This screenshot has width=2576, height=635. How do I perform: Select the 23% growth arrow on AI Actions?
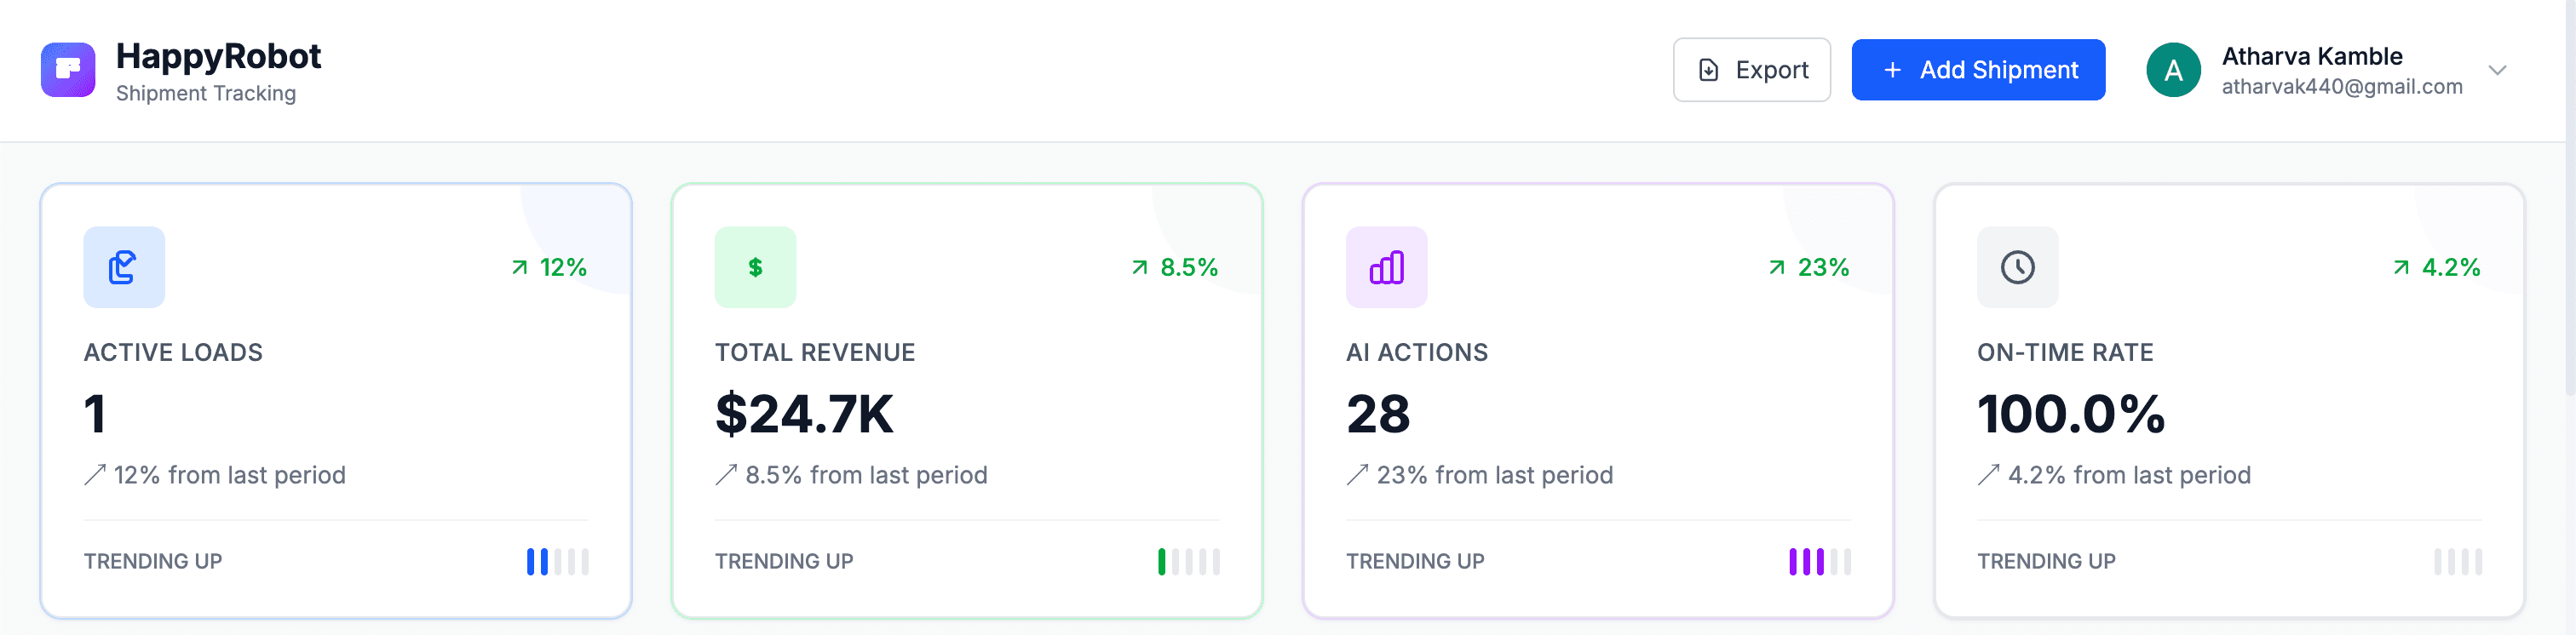pos(1777,267)
